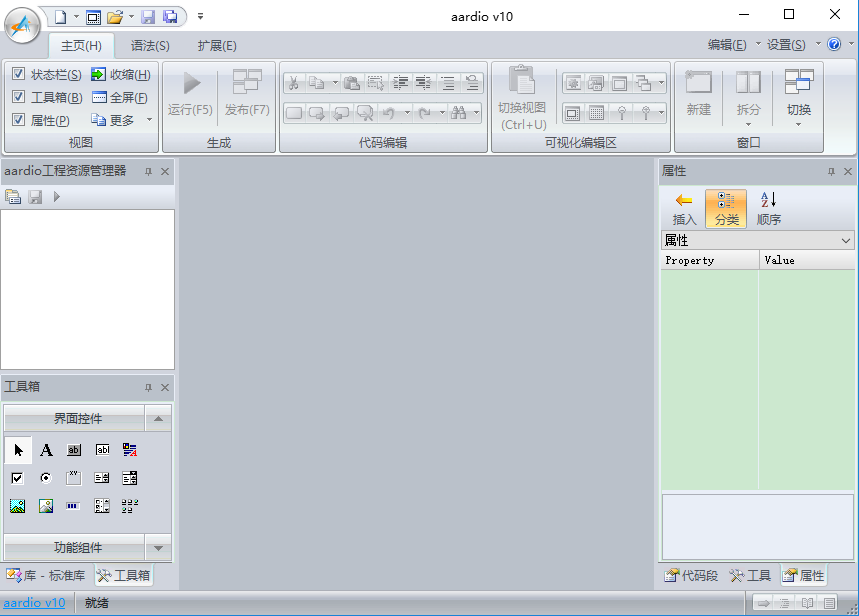
Task: Open the 属性 combo box dropdown
Action: coord(846,241)
